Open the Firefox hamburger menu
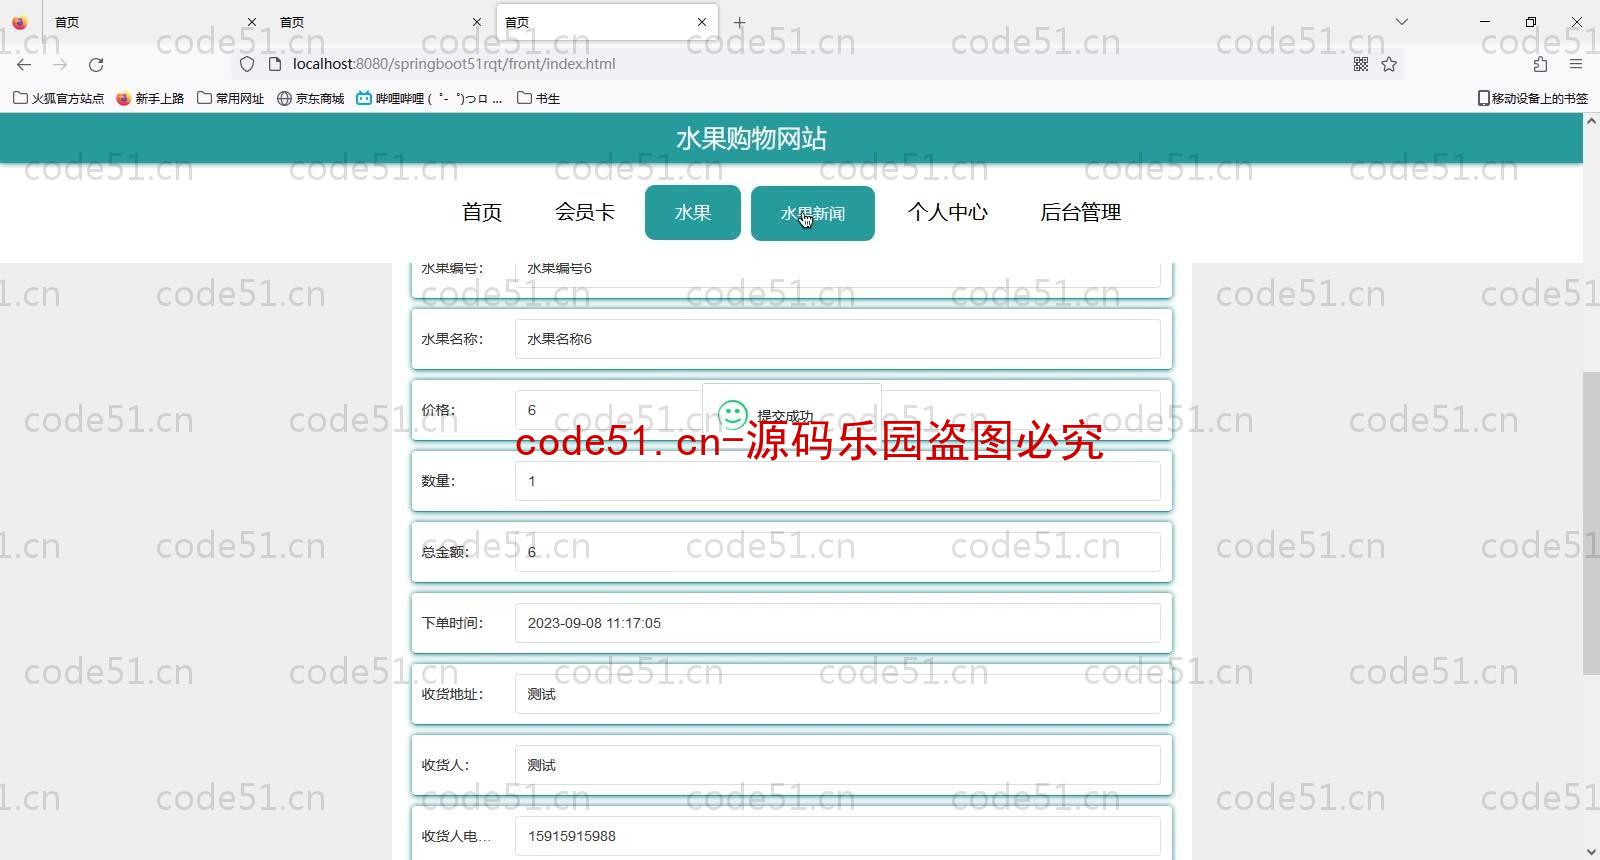This screenshot has height=860, width=1600. click(x=1576, y=64)
